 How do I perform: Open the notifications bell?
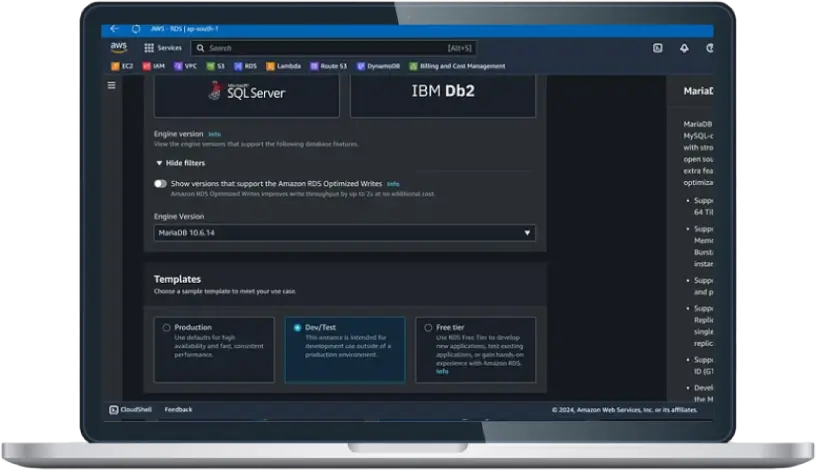pos(684,48)
